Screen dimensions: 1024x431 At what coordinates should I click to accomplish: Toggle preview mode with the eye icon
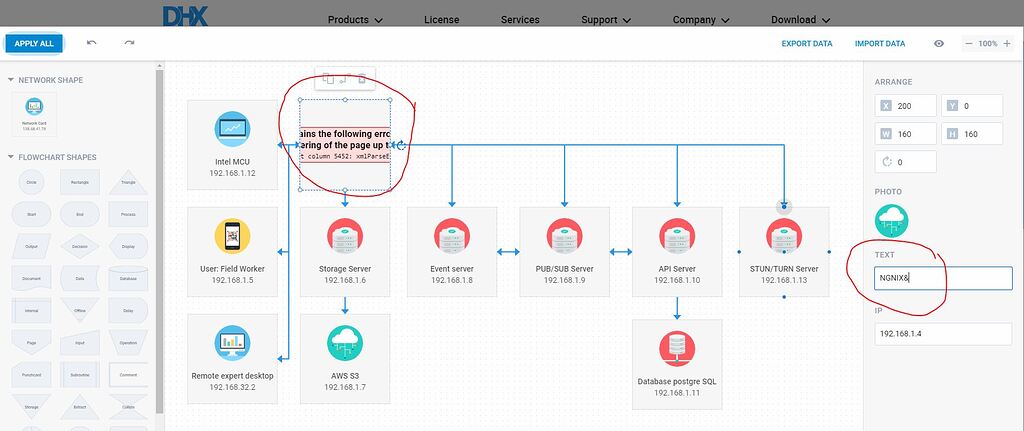(x=938, y=44)
